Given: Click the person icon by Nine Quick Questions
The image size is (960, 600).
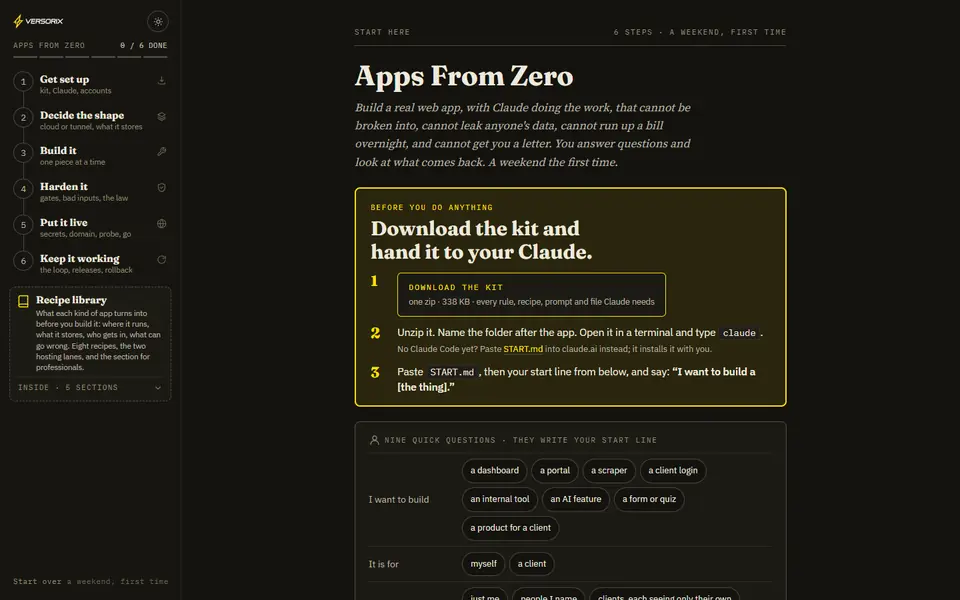Looking at the screenshot, I should (374, 440).
